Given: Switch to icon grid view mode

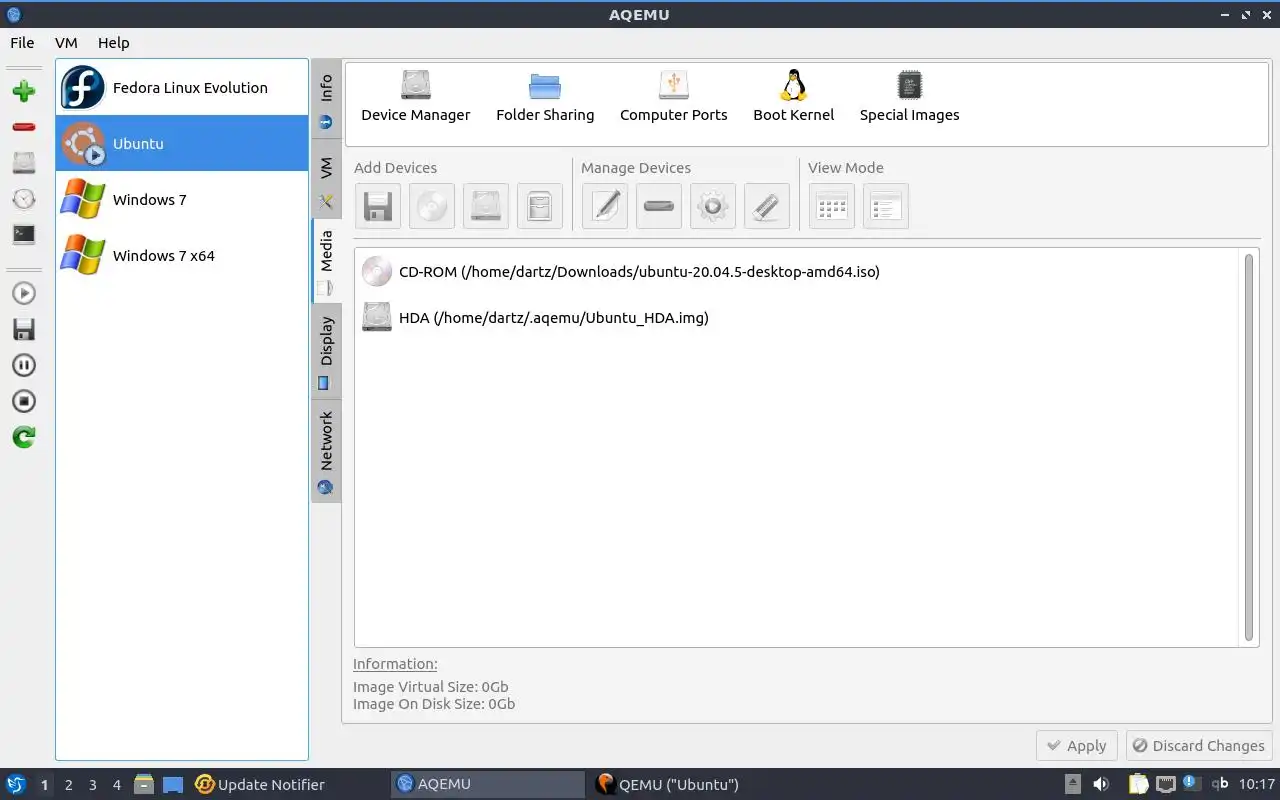Looking at the screenshot, I should (x=832, y=206).
